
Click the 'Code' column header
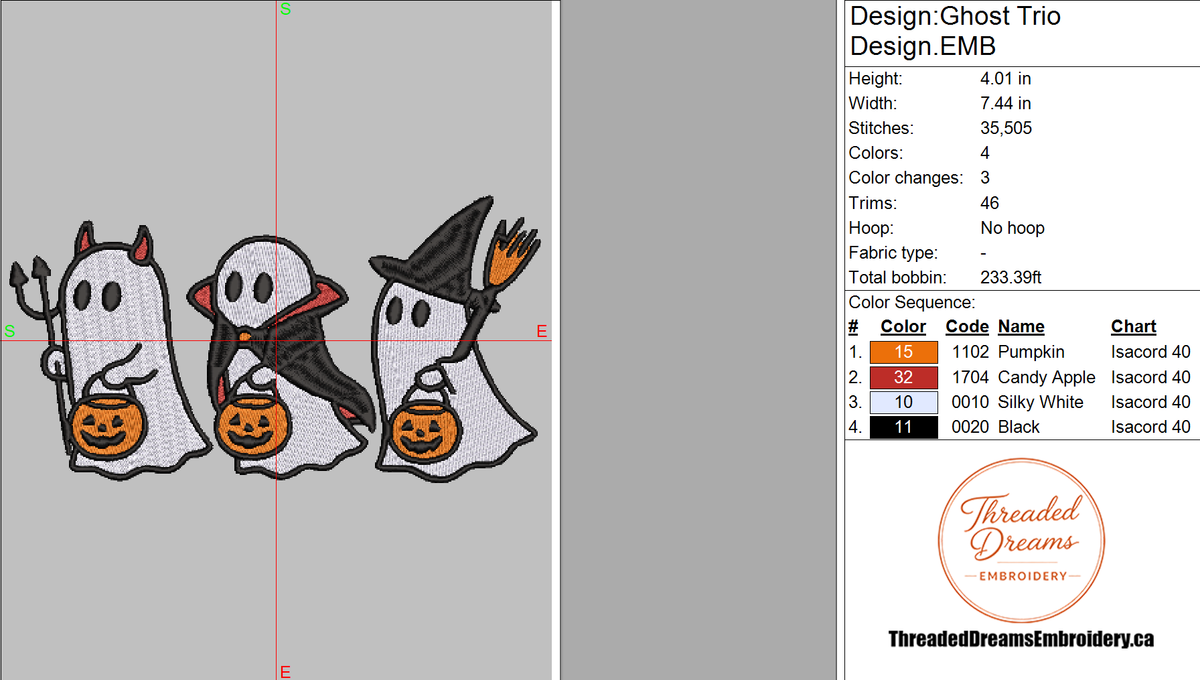967,327
